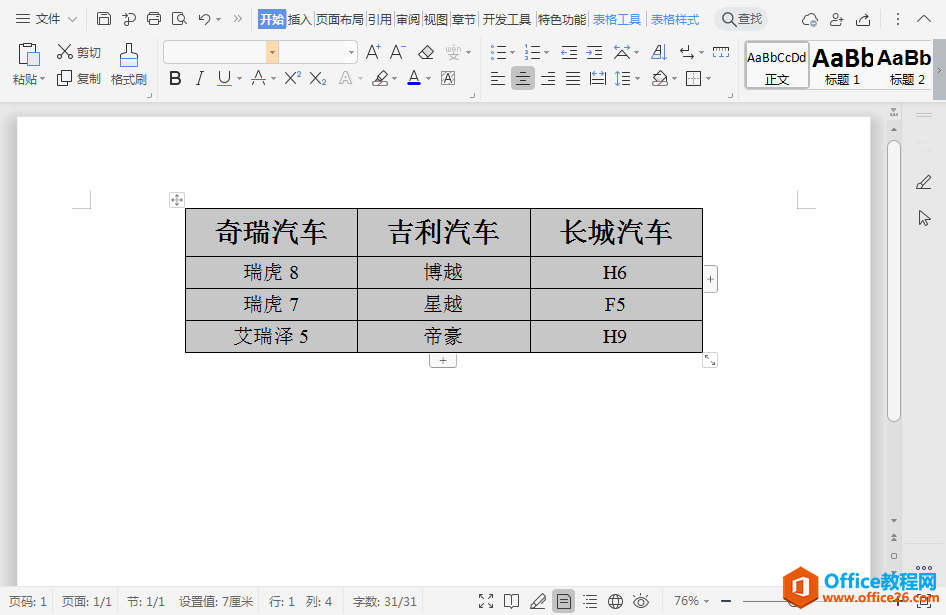946x615 pixels.
Task: Add table column with right-side plus button
Action: point(711,279)
